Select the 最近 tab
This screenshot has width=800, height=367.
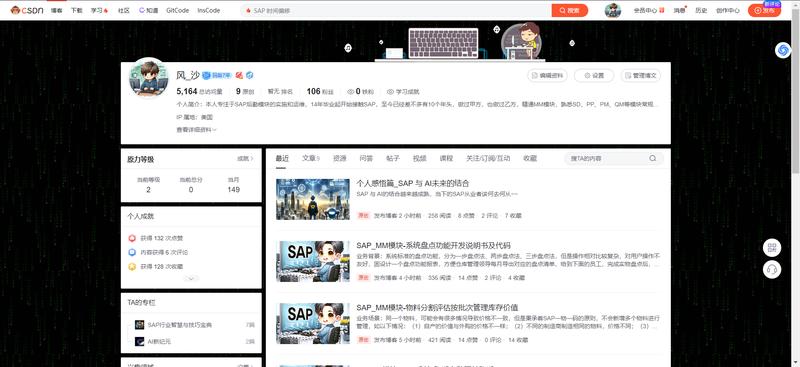(x=282, y=158)
